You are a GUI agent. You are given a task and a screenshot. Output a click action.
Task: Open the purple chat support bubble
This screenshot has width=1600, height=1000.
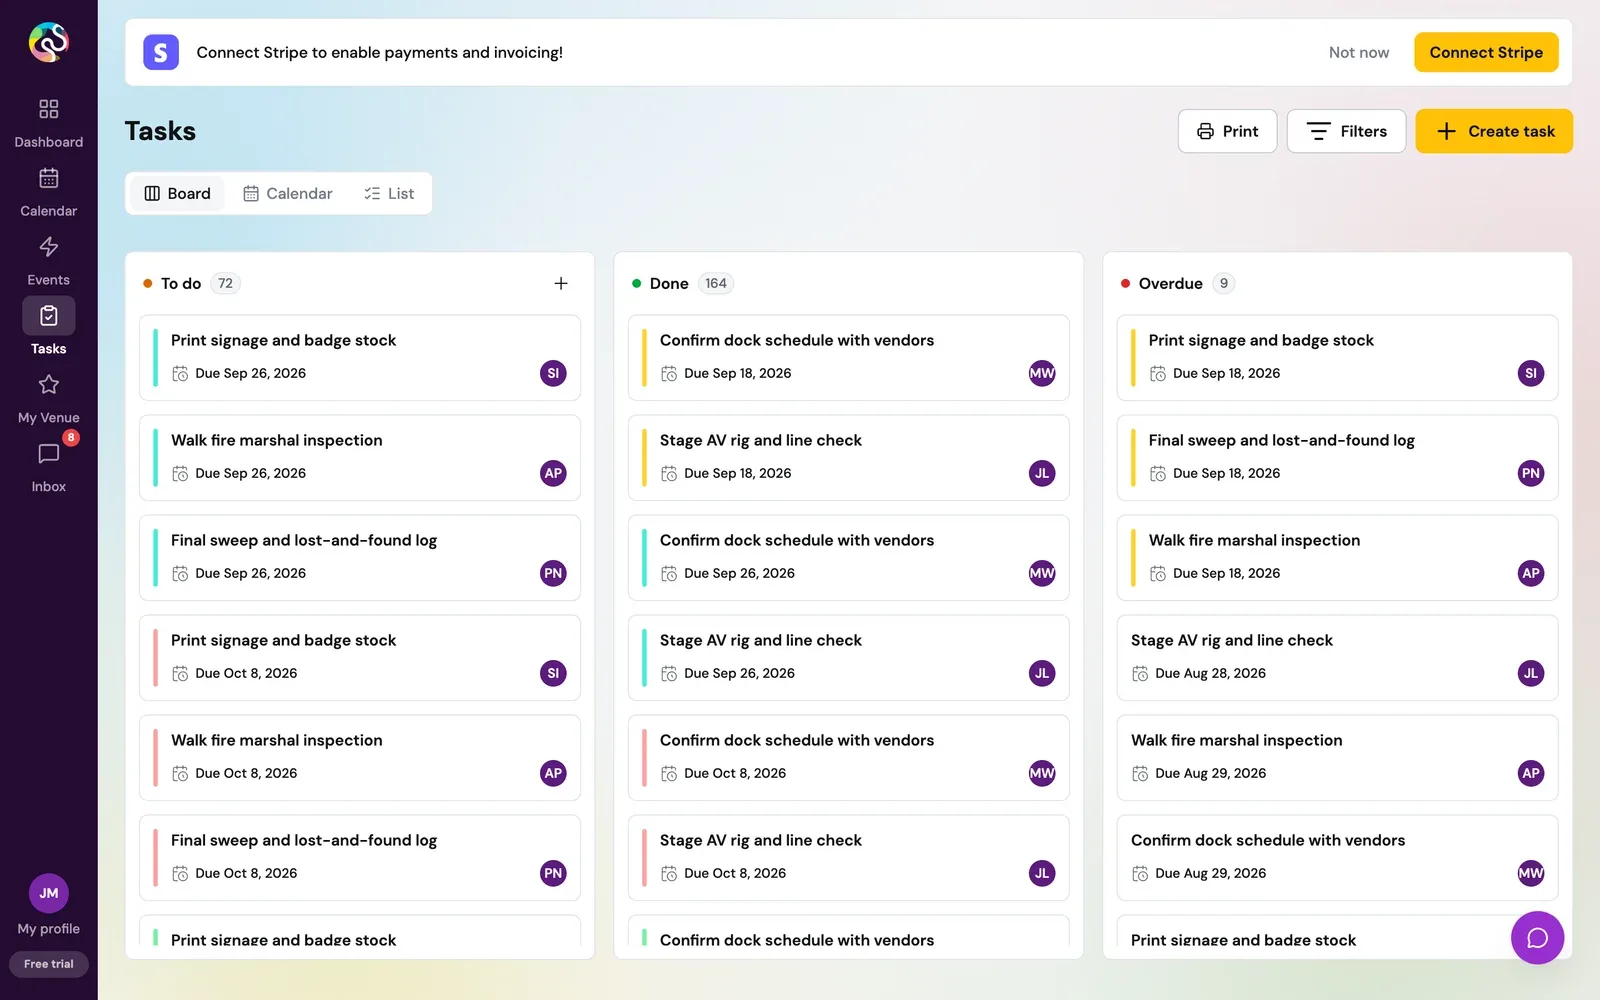(1537, 938)
